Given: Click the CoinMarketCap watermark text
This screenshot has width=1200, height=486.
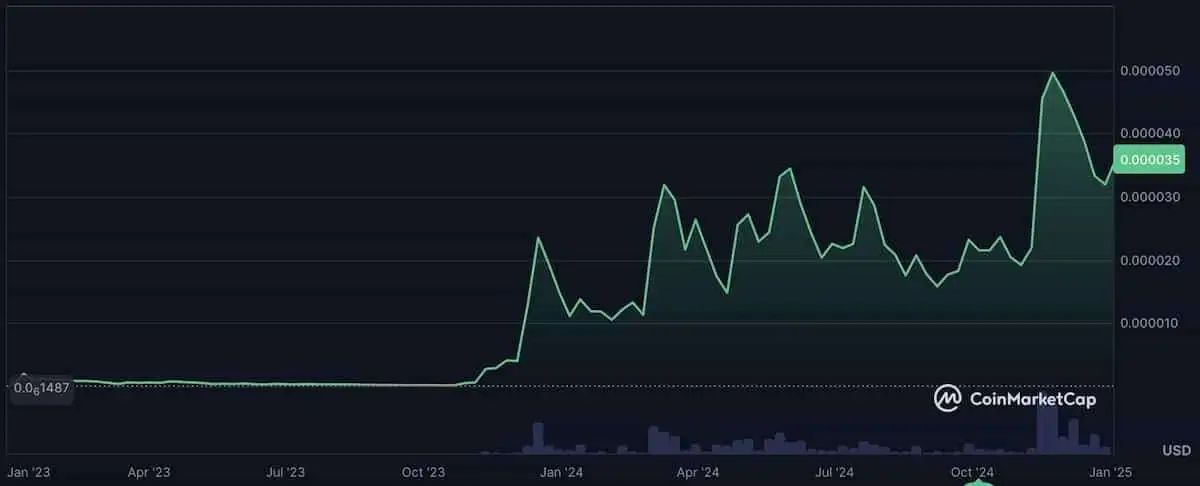Looking at the screenshot, I should [x=1033, y=399].
